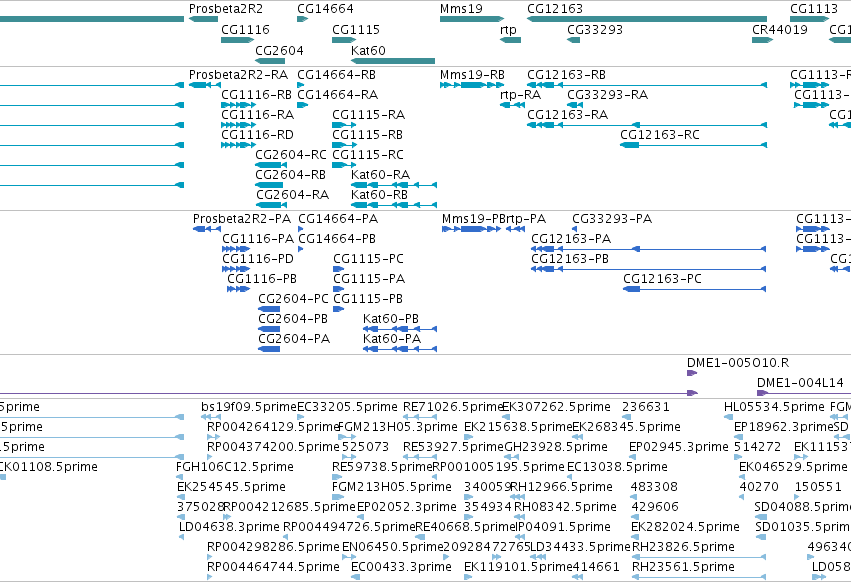Click the Prosbeta2R2-PA protein label

(242, 219)
